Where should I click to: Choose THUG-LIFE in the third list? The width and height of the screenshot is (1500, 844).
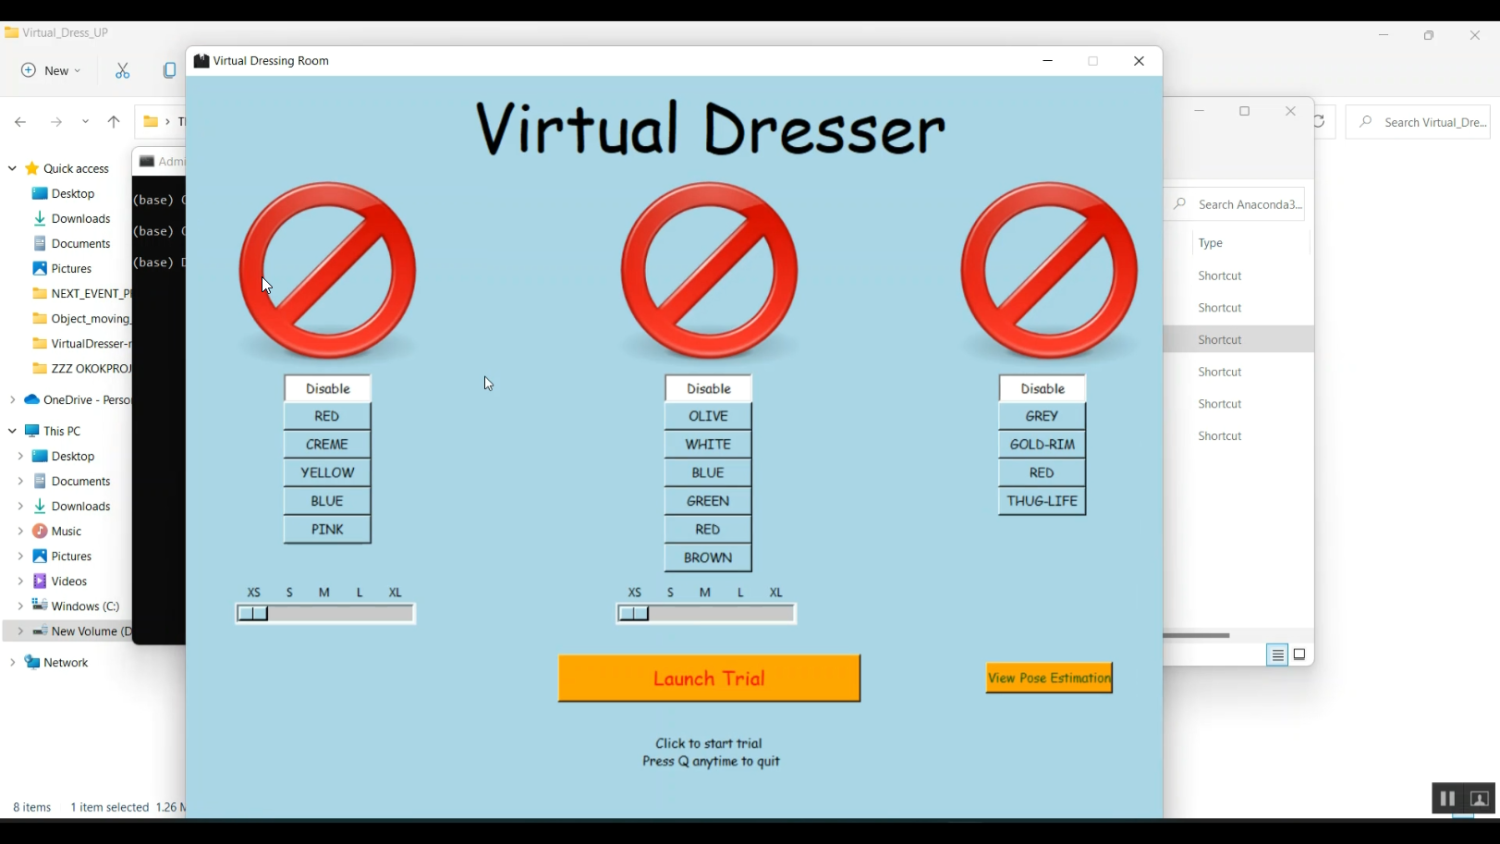(x=1042, y=501)
